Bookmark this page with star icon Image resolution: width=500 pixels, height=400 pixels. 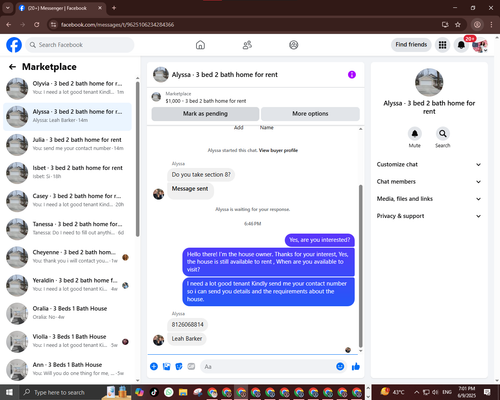(458, 25)
